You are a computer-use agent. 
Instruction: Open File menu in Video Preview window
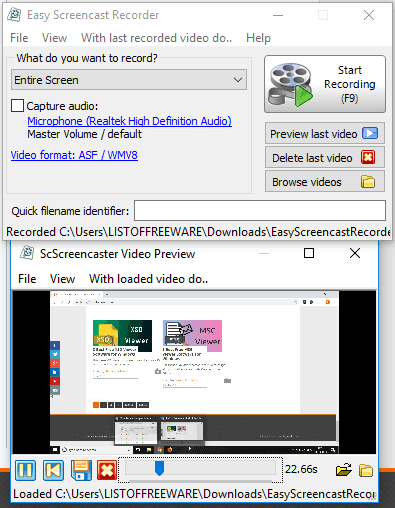tap(27, 279)
